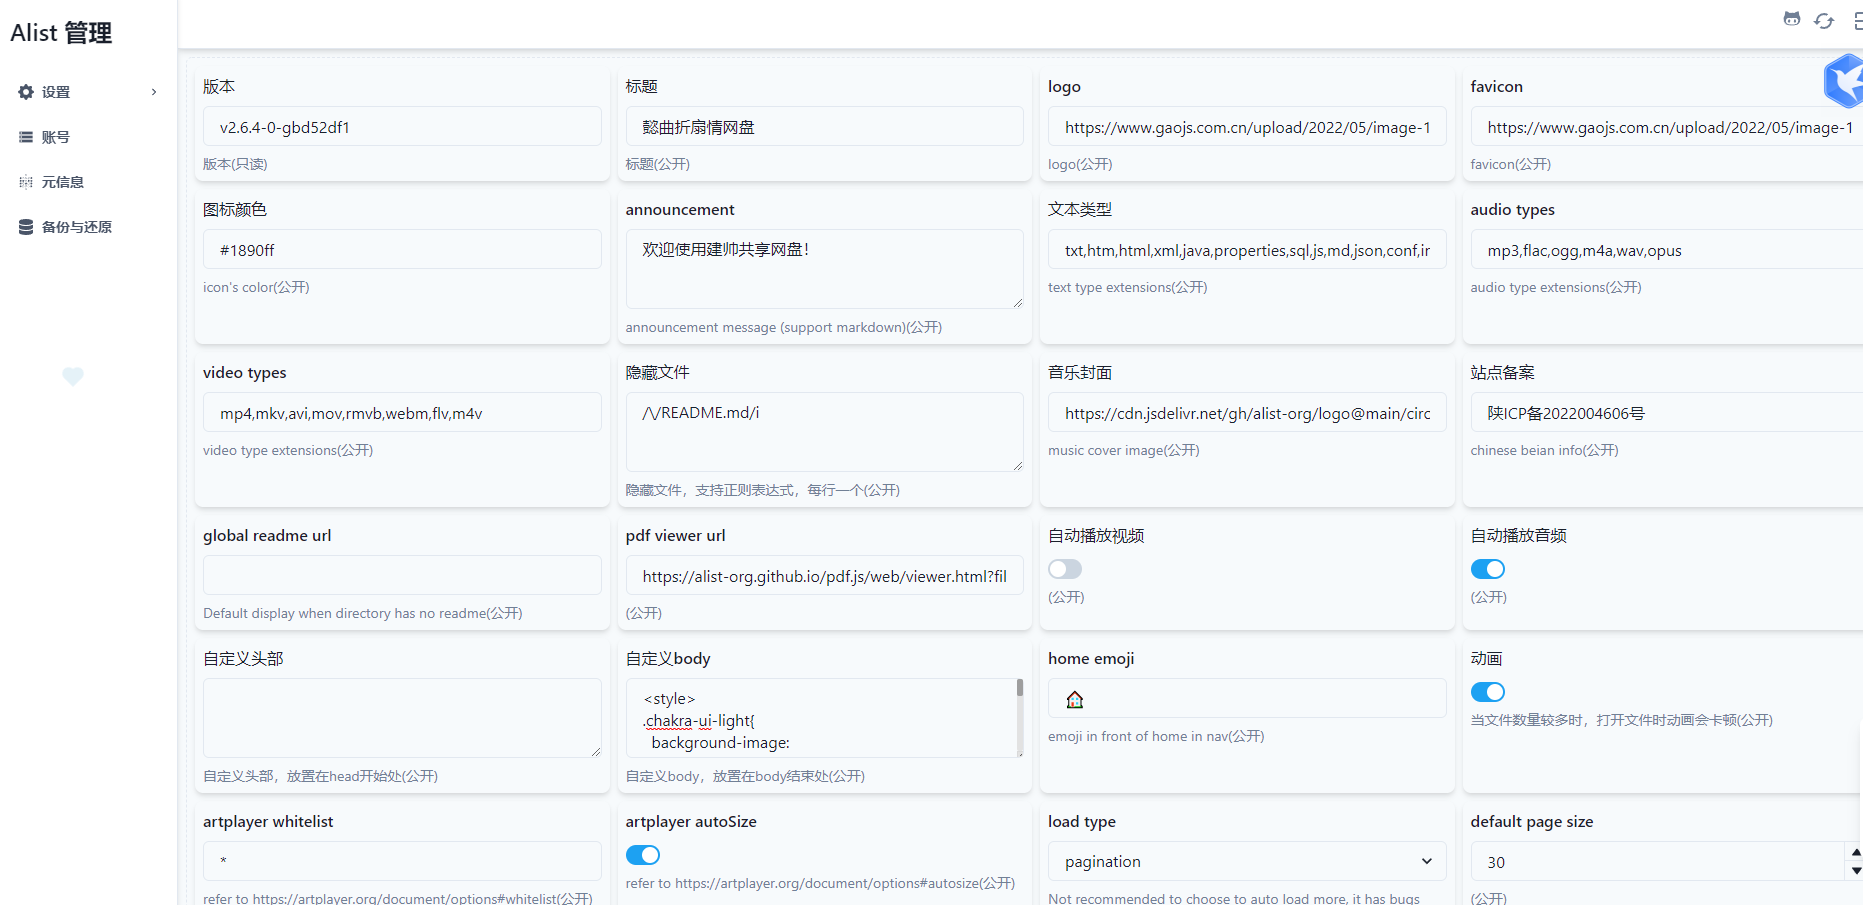Click the 'Default display when directory has no readme' hint

point(362,613)
